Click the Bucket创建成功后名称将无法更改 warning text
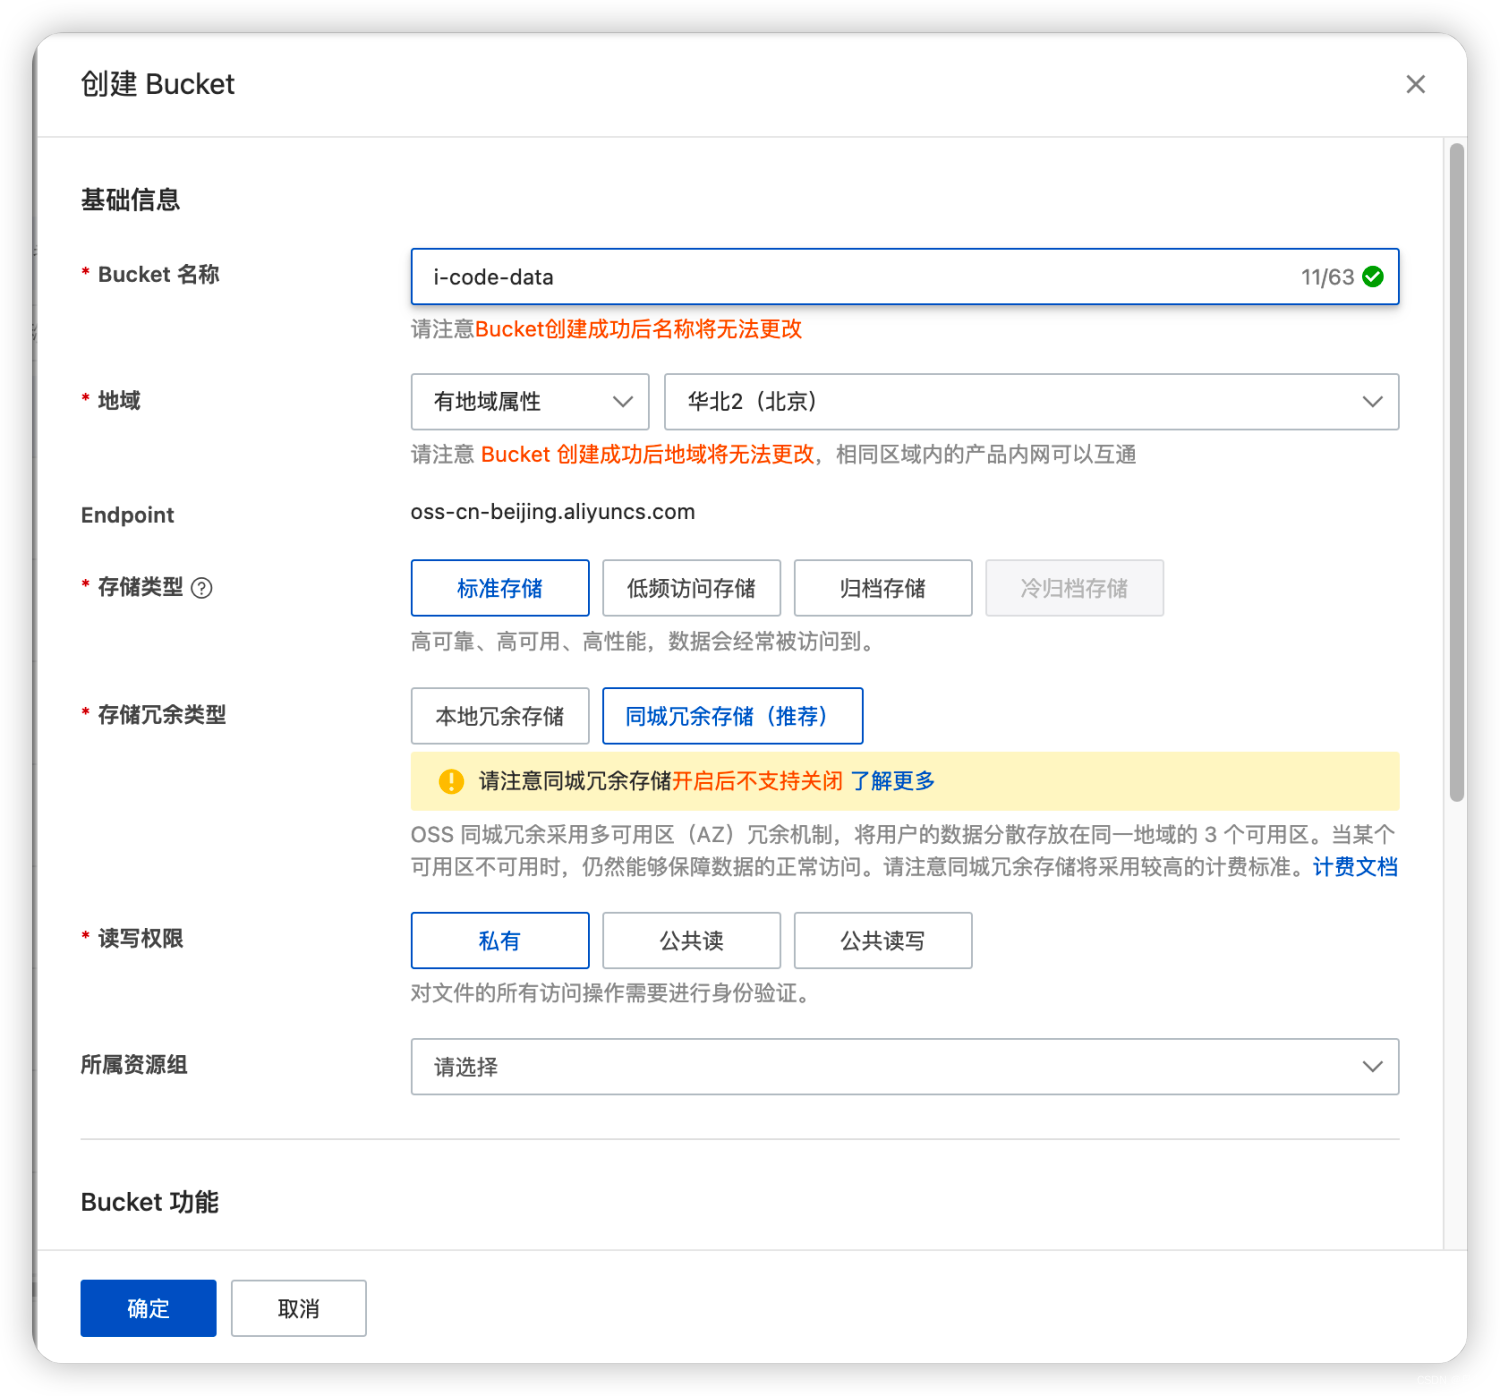Viewport: 1500px width, 1396px height. (638, 329)
